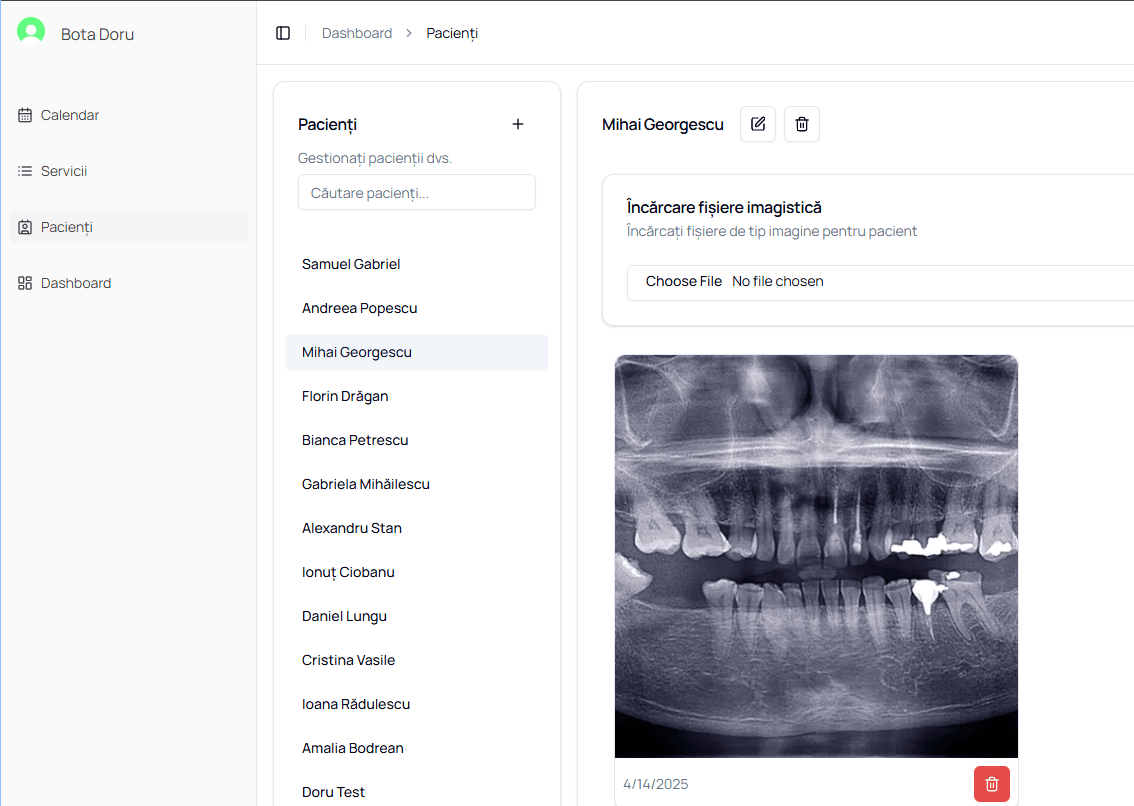Viewport: 1134px width, 806px height.
Task: Select patient Ionuț Ciobanu
Action: (x=417, y=572)
